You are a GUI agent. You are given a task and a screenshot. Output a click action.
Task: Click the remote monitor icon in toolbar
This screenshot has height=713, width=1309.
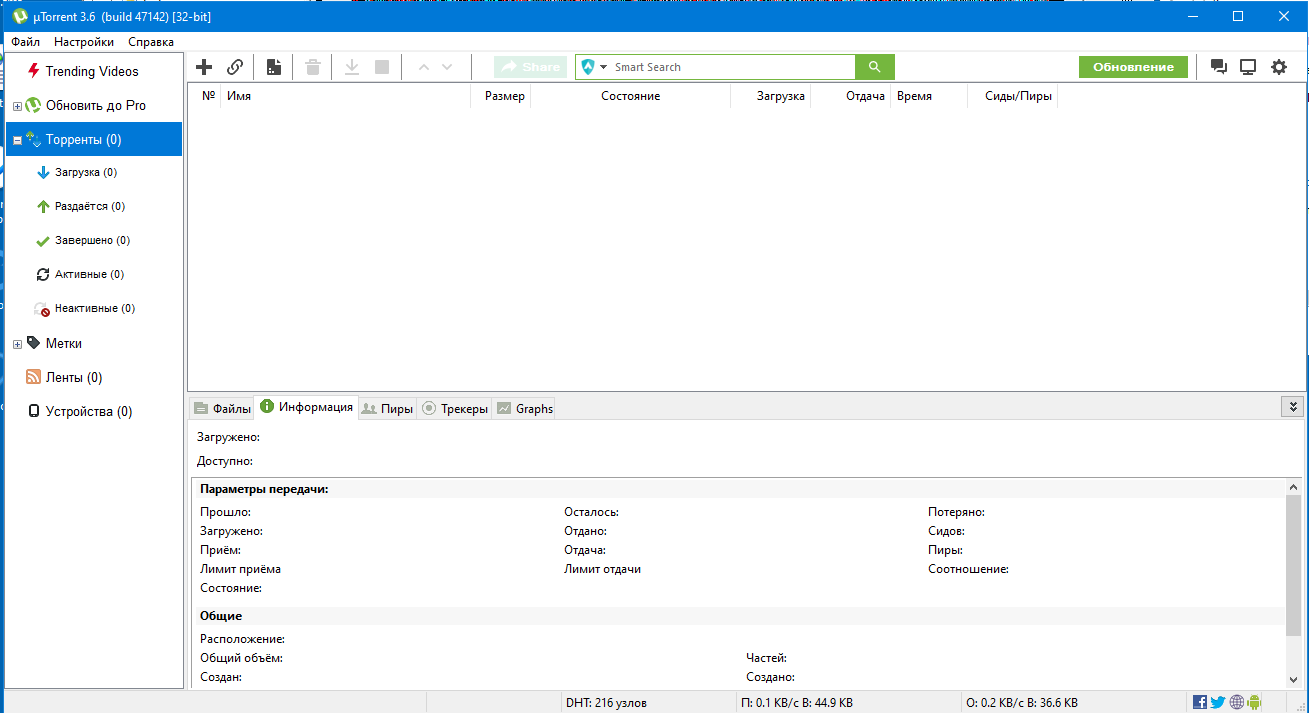point(1248,67)
